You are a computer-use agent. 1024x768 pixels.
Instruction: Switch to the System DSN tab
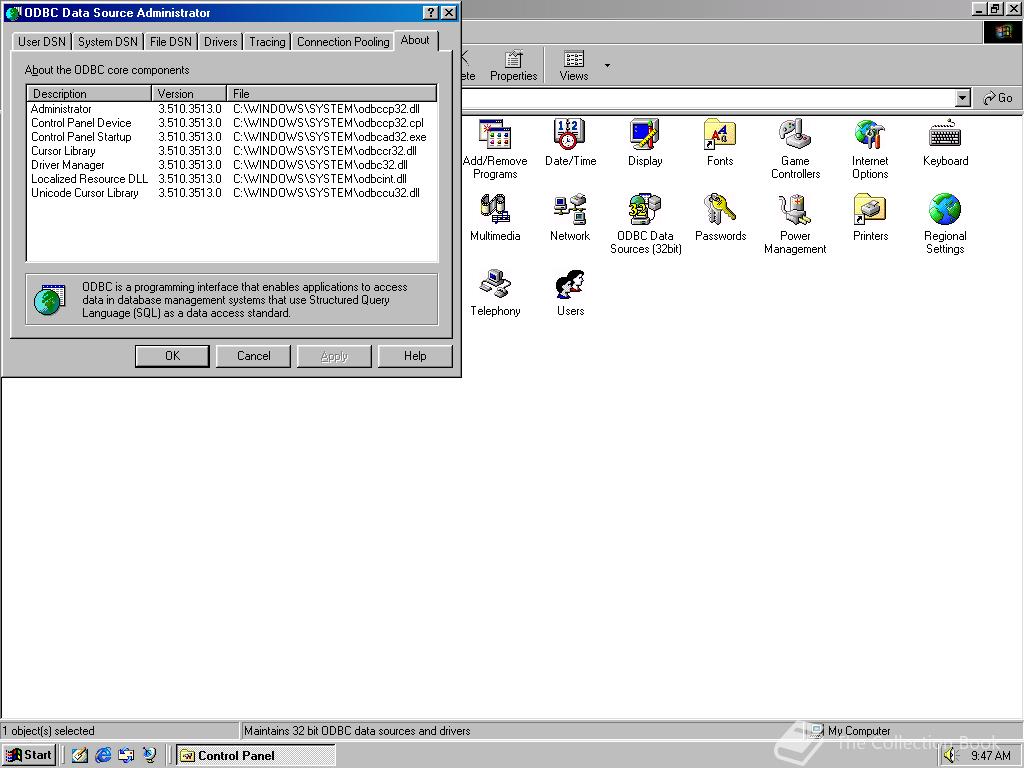108,42
